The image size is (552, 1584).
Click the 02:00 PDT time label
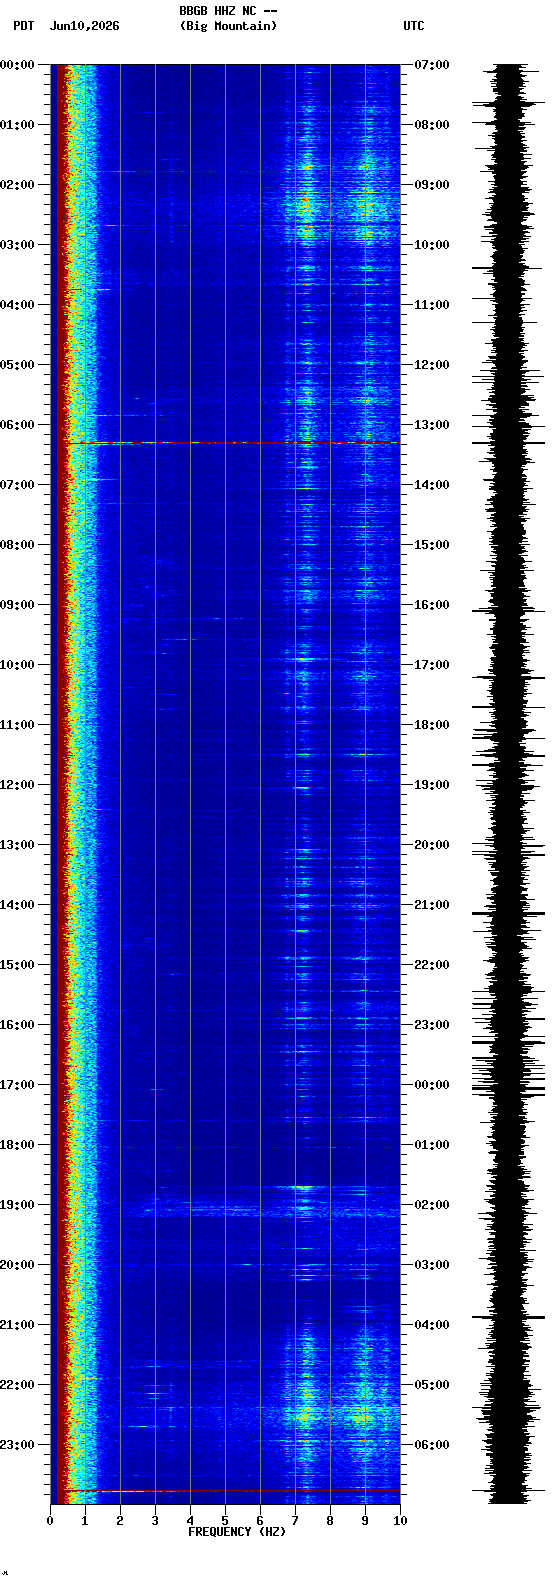point(17,185)
